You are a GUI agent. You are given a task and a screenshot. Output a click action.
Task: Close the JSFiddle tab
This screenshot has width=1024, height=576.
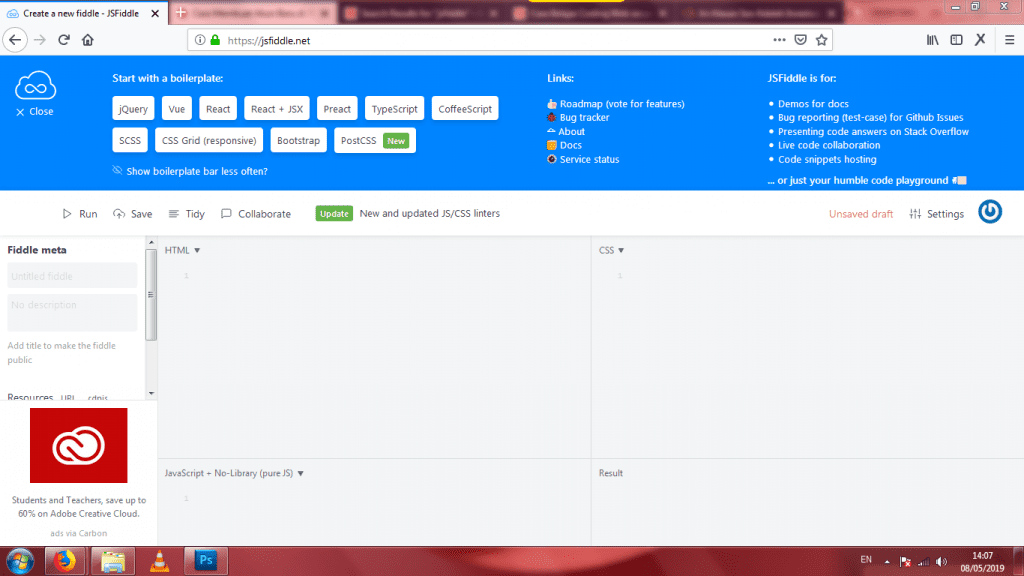pyautogui.click(x=155, y=13)
